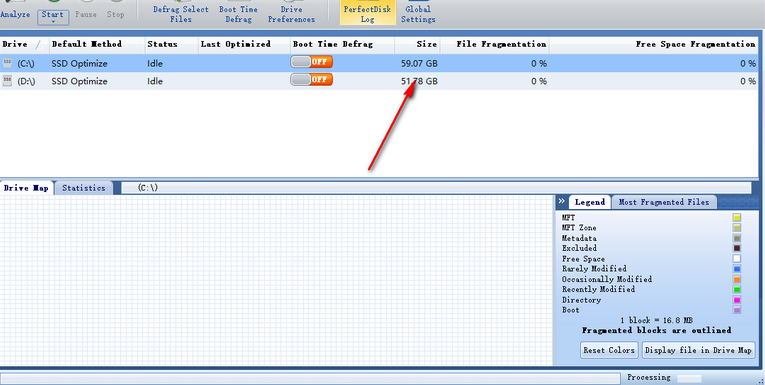
Task: Sort by File Fragmentation column header
Action: [495, 44]
